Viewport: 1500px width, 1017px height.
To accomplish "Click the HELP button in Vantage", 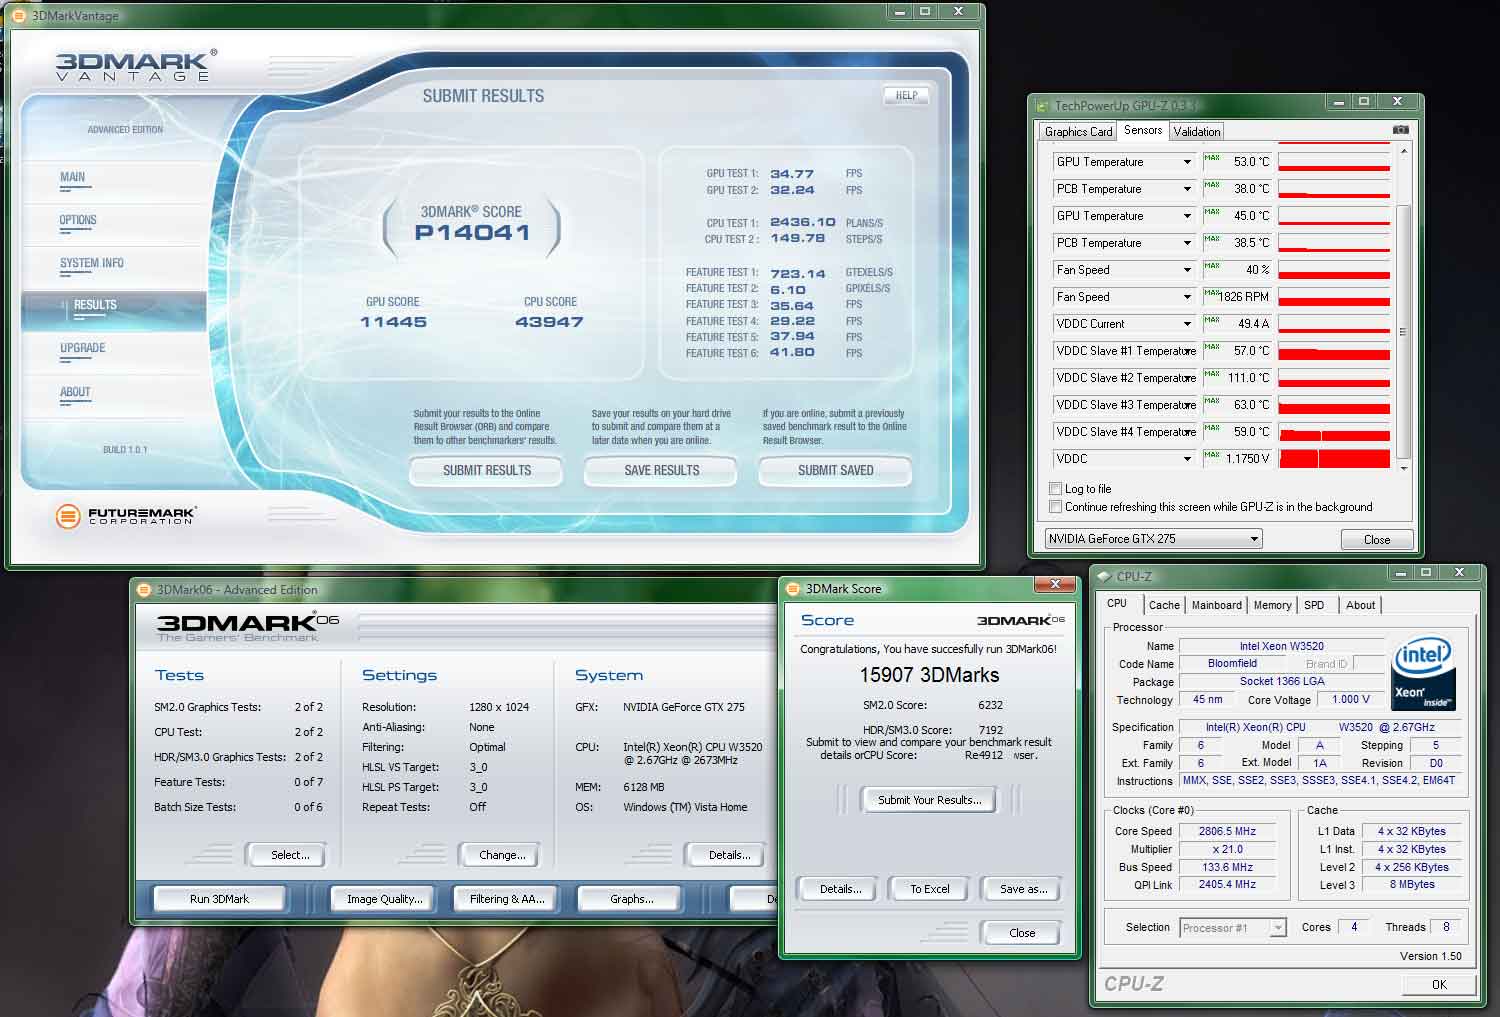I will [906, 95].
